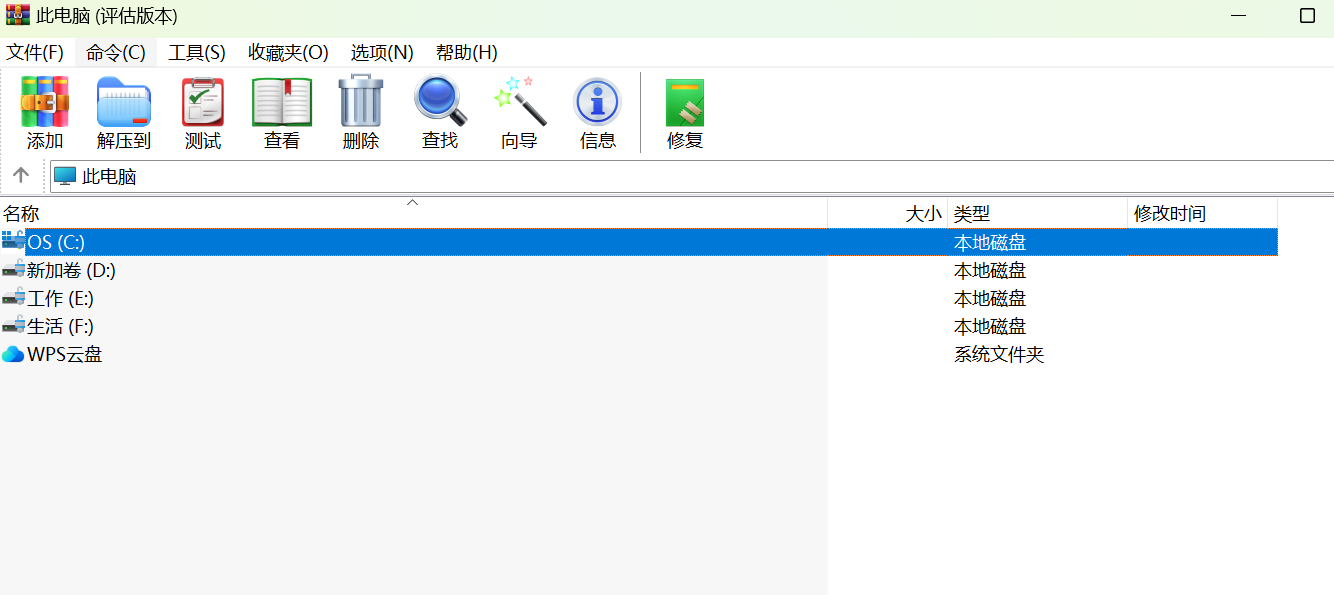
Task: Select the WPS云盘 cloud folder
Action: pos(64,355)
